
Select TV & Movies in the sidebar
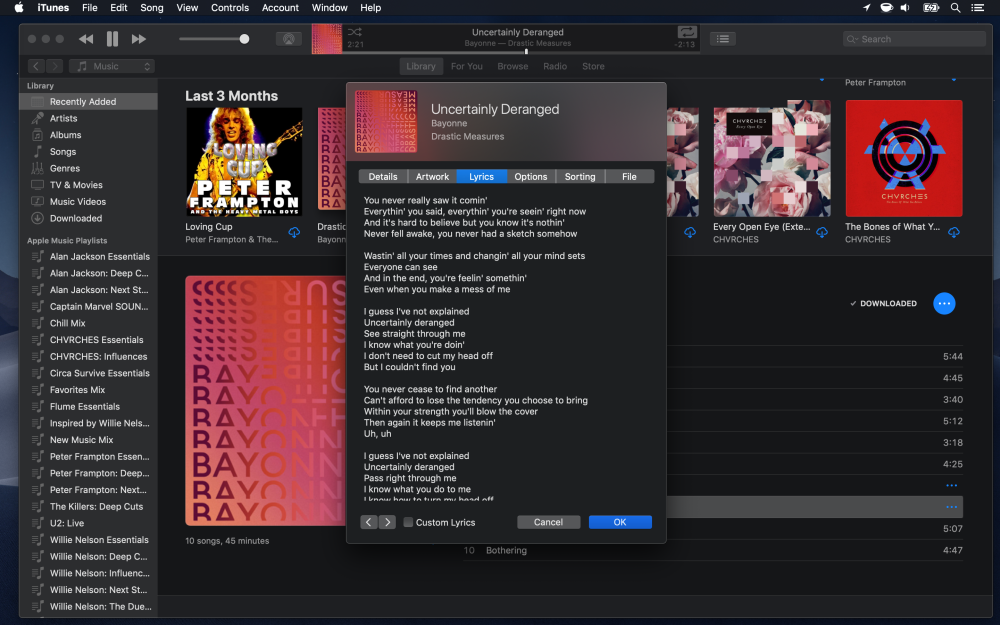pos(89,185)
